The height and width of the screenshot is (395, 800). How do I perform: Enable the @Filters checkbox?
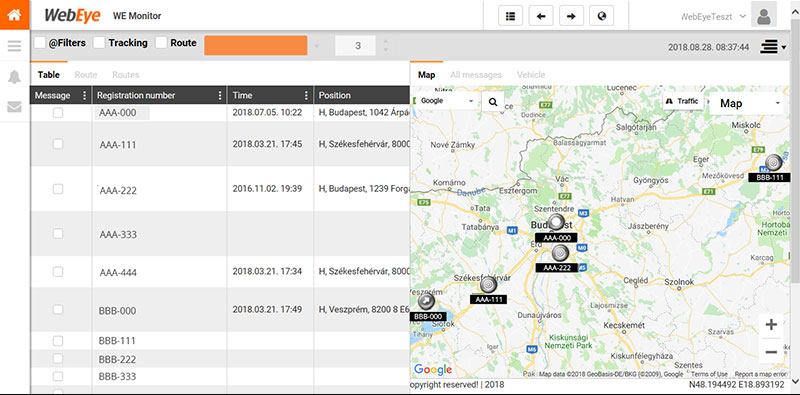coord(40,43)
